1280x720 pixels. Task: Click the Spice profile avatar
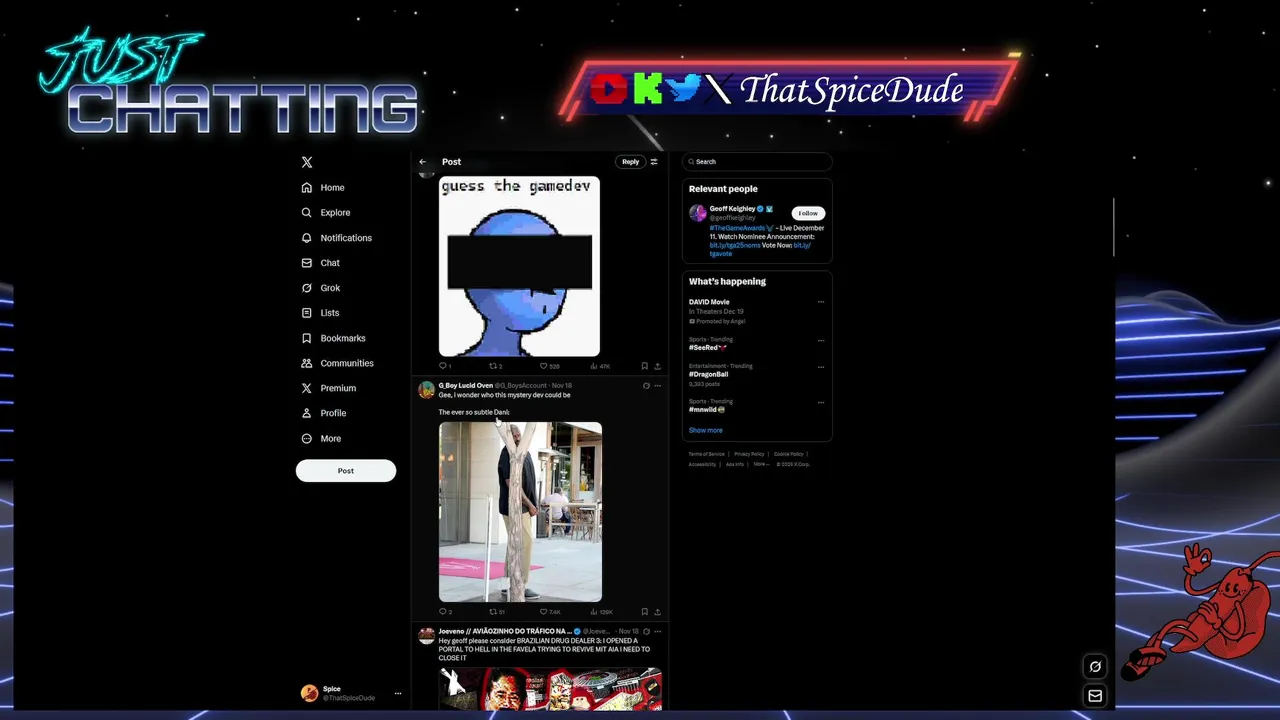[309, 693]
